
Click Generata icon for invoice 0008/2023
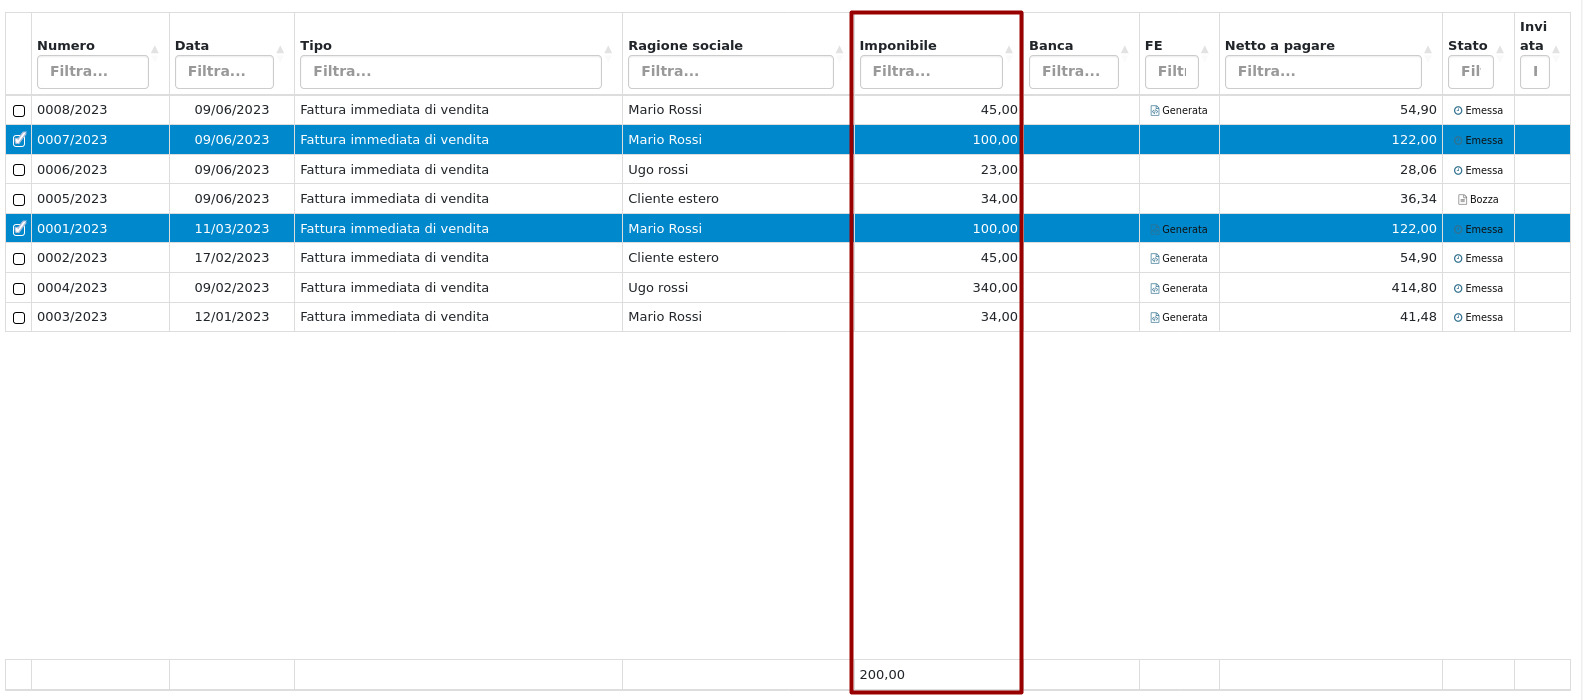click(x=1155, y=111)
